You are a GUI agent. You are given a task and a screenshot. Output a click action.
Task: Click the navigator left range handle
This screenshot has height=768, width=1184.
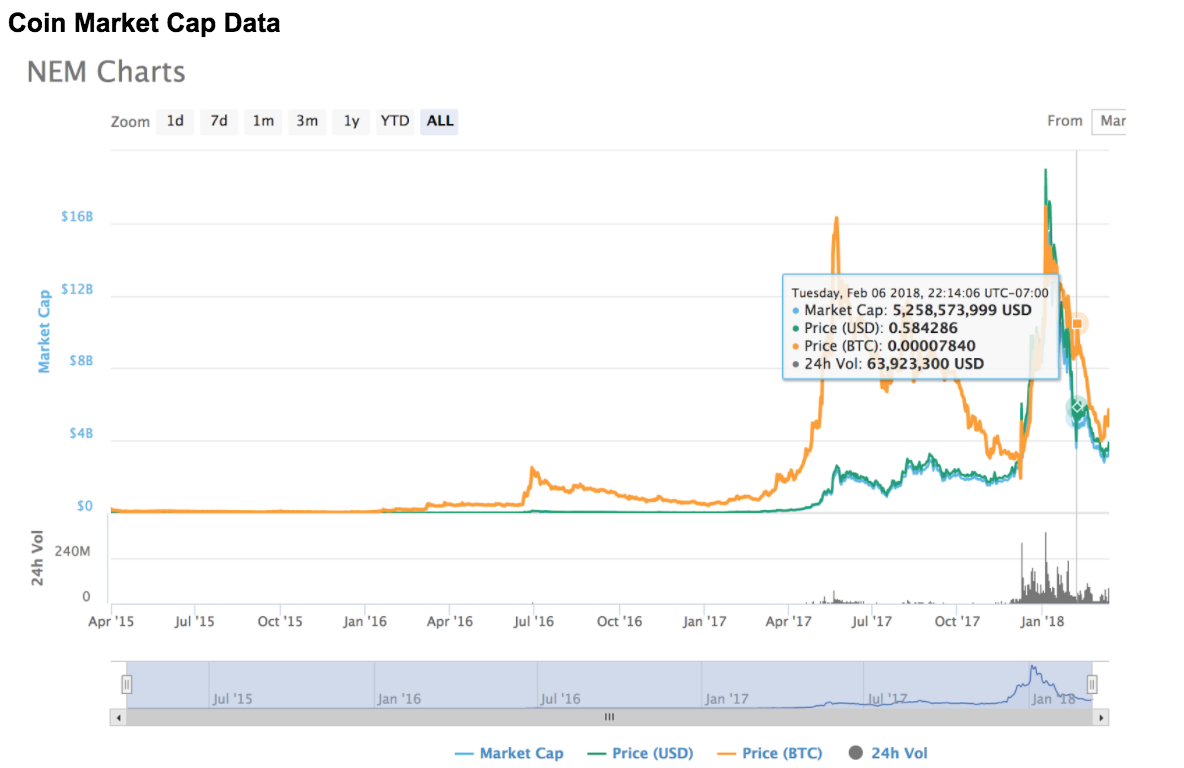point(127,684)
